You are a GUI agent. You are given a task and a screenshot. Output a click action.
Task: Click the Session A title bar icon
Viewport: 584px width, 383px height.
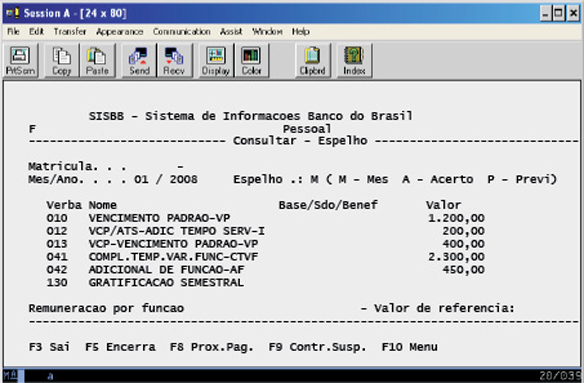(x=13, y=14)
